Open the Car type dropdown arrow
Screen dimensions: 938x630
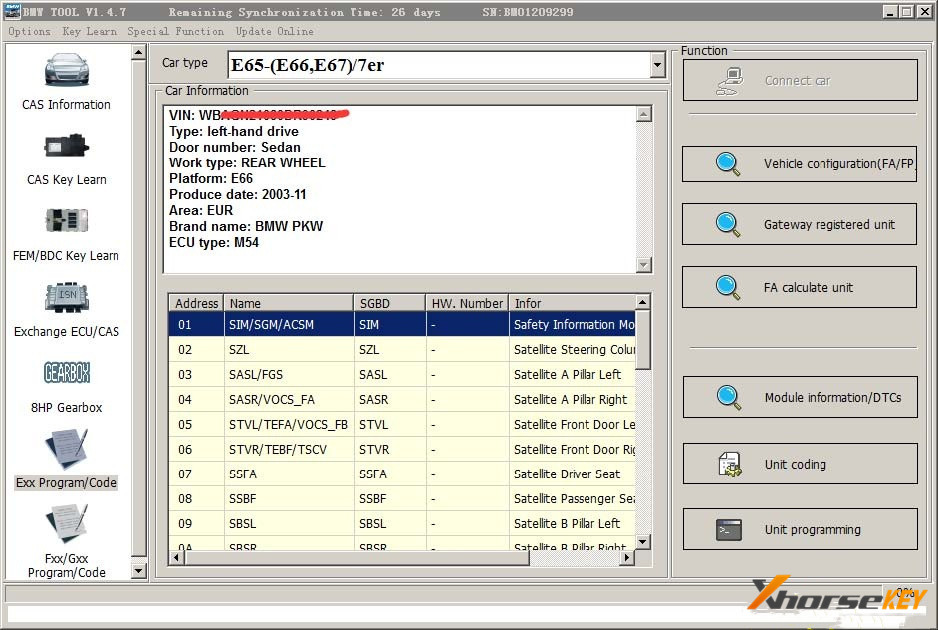pyautogui.click(x=657, y=65)
